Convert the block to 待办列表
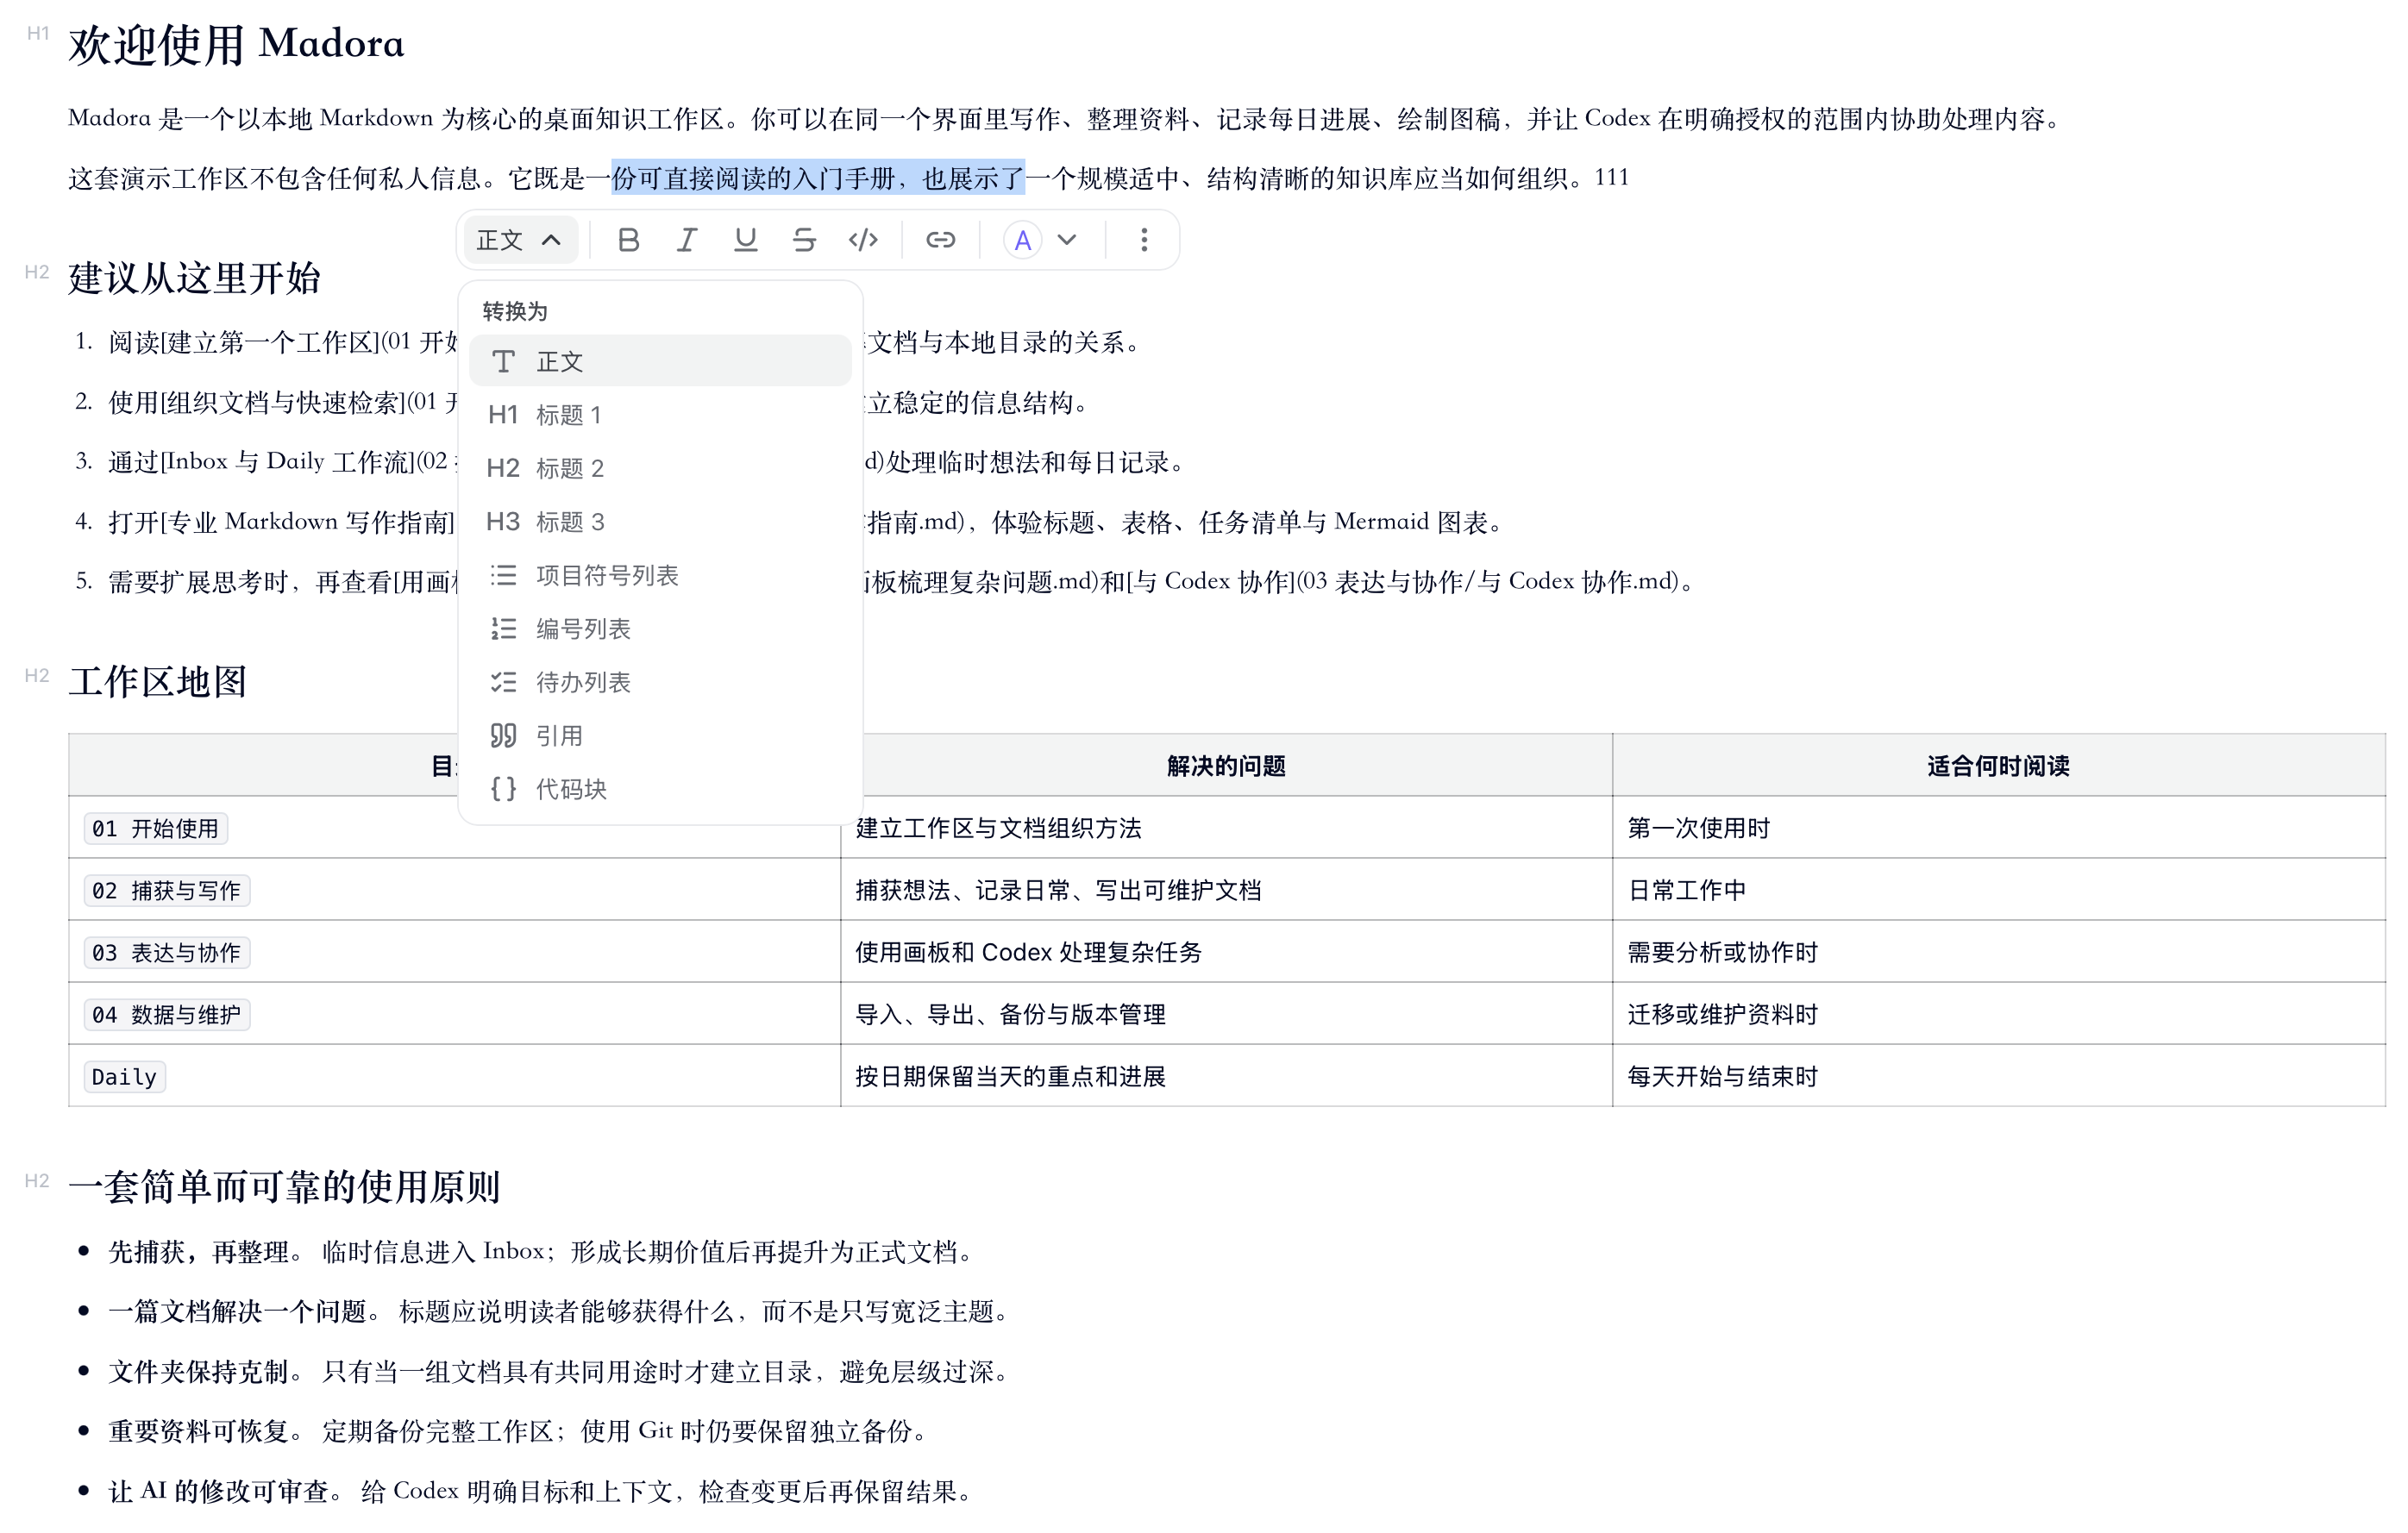 pos(660,682)
